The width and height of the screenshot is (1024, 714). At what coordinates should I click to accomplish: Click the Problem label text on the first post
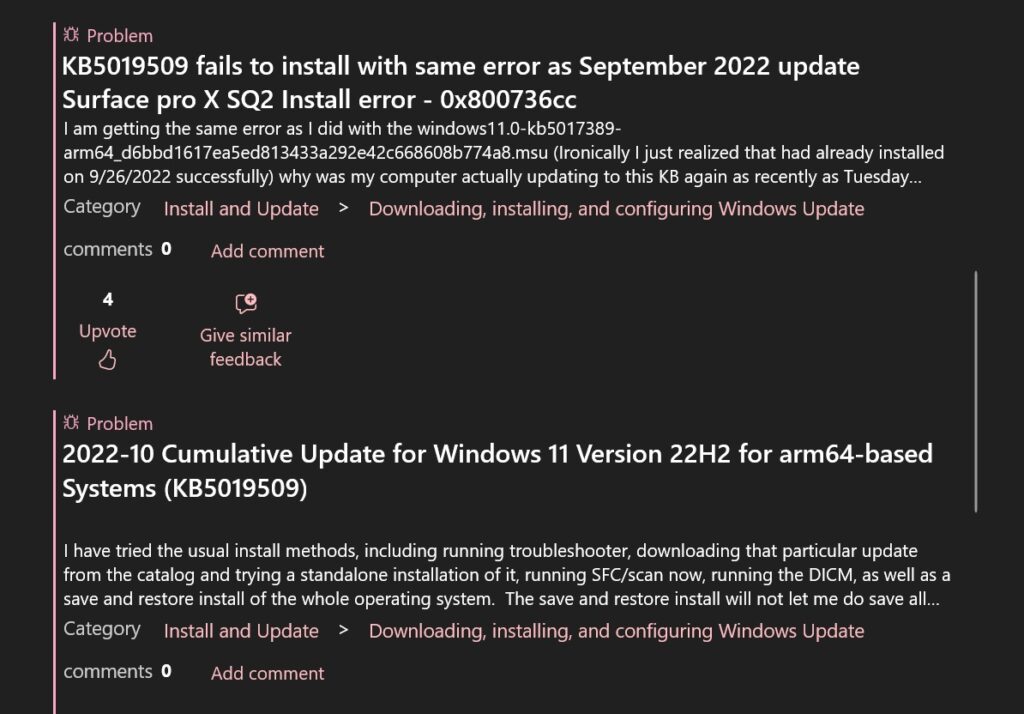120,35
